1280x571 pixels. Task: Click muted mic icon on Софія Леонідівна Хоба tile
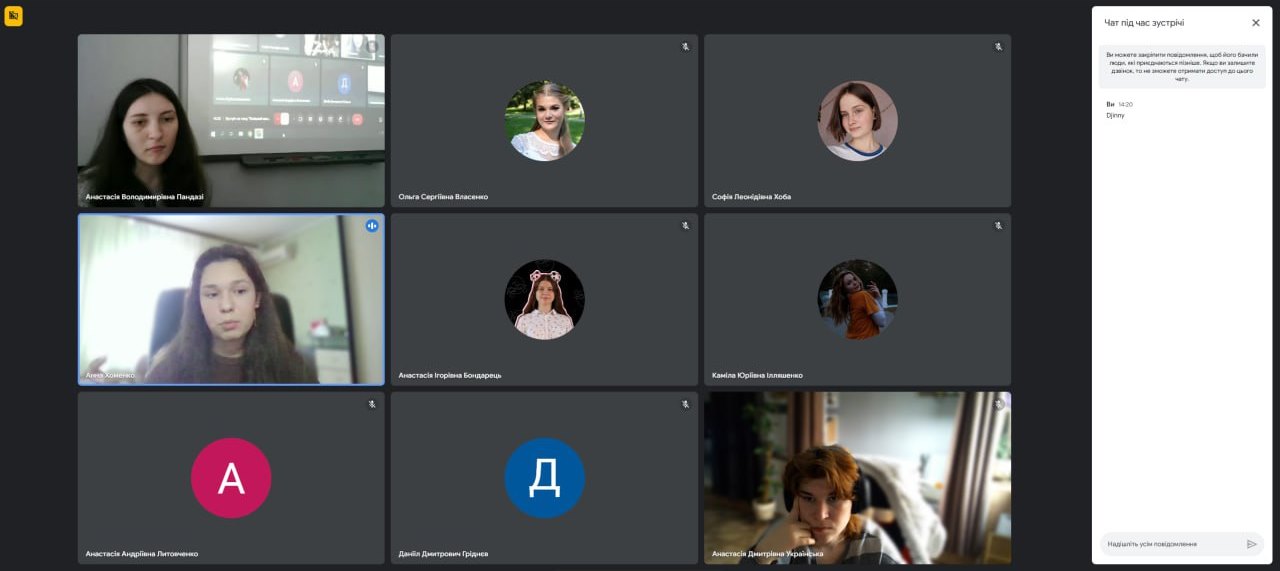998,47
